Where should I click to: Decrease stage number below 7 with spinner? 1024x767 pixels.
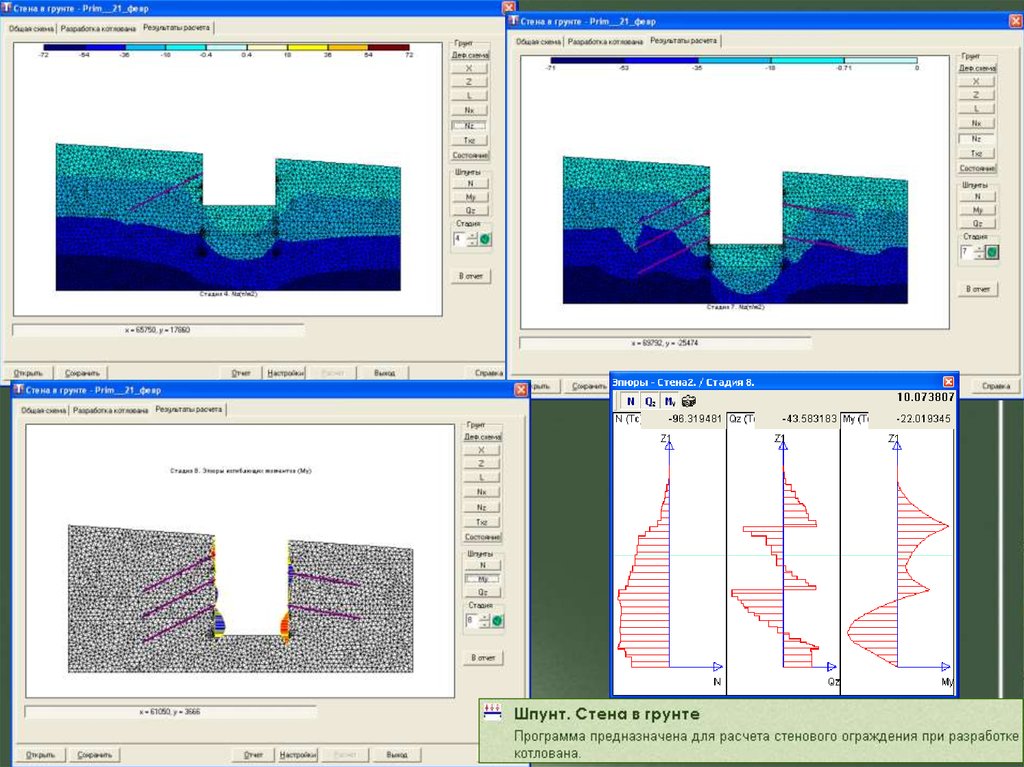tap(979, 256)
